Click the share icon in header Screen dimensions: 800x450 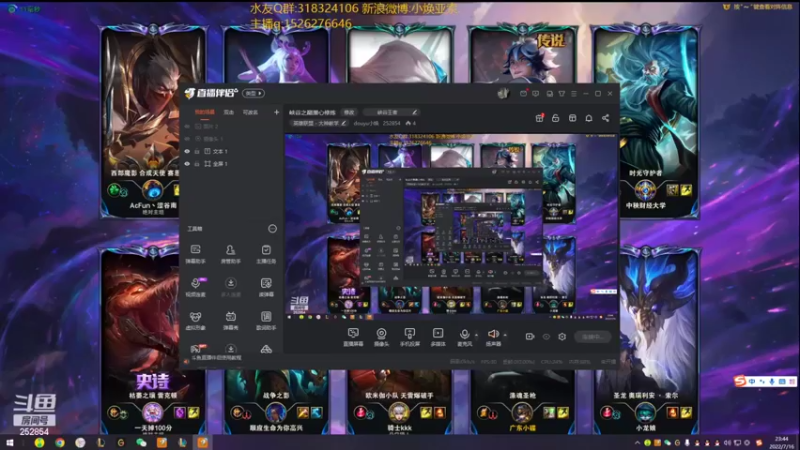[x=605, y=118]
